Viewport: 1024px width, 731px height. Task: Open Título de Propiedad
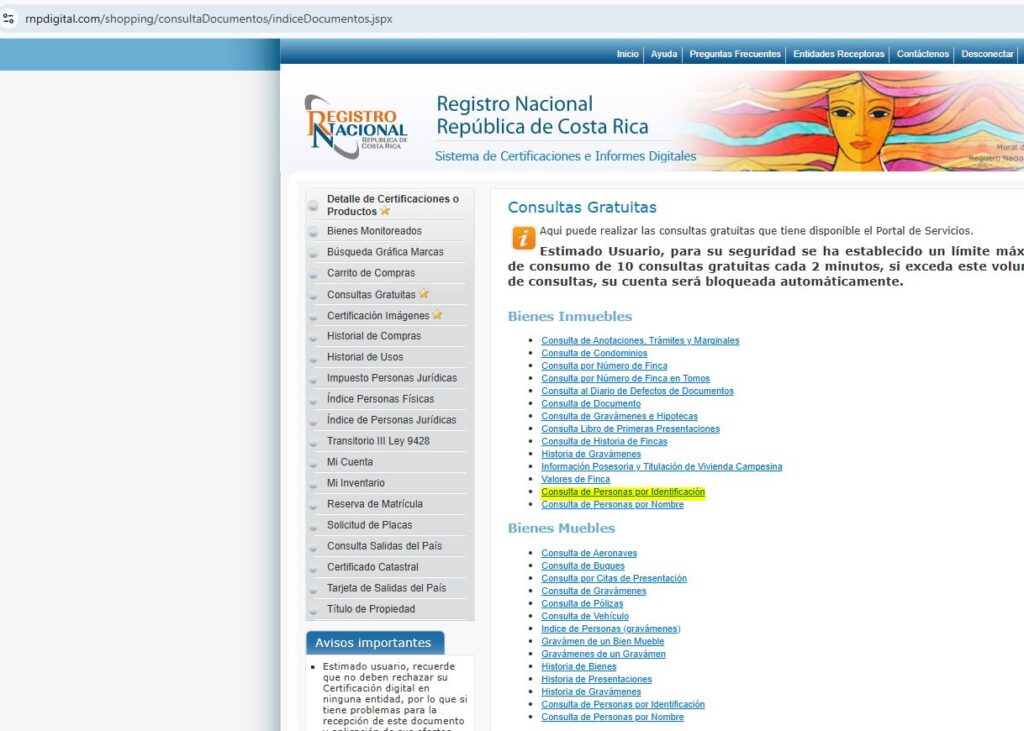(371, 609)
